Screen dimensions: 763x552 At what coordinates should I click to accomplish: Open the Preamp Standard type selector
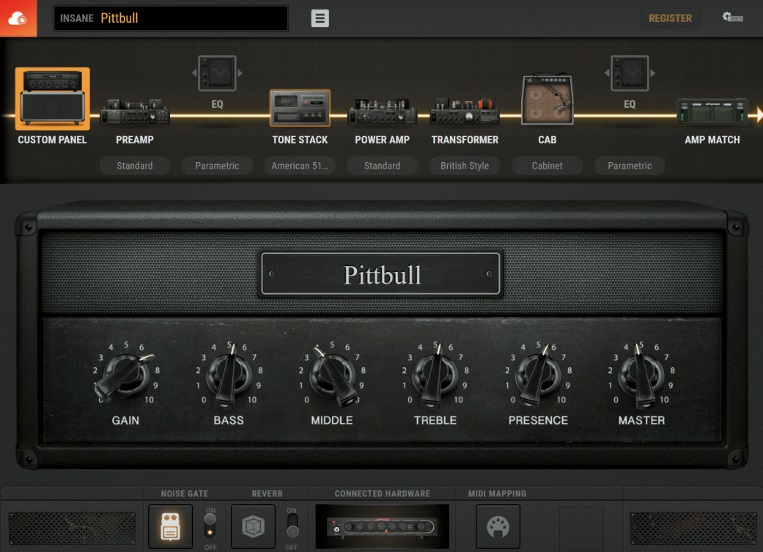pos(135,166)
